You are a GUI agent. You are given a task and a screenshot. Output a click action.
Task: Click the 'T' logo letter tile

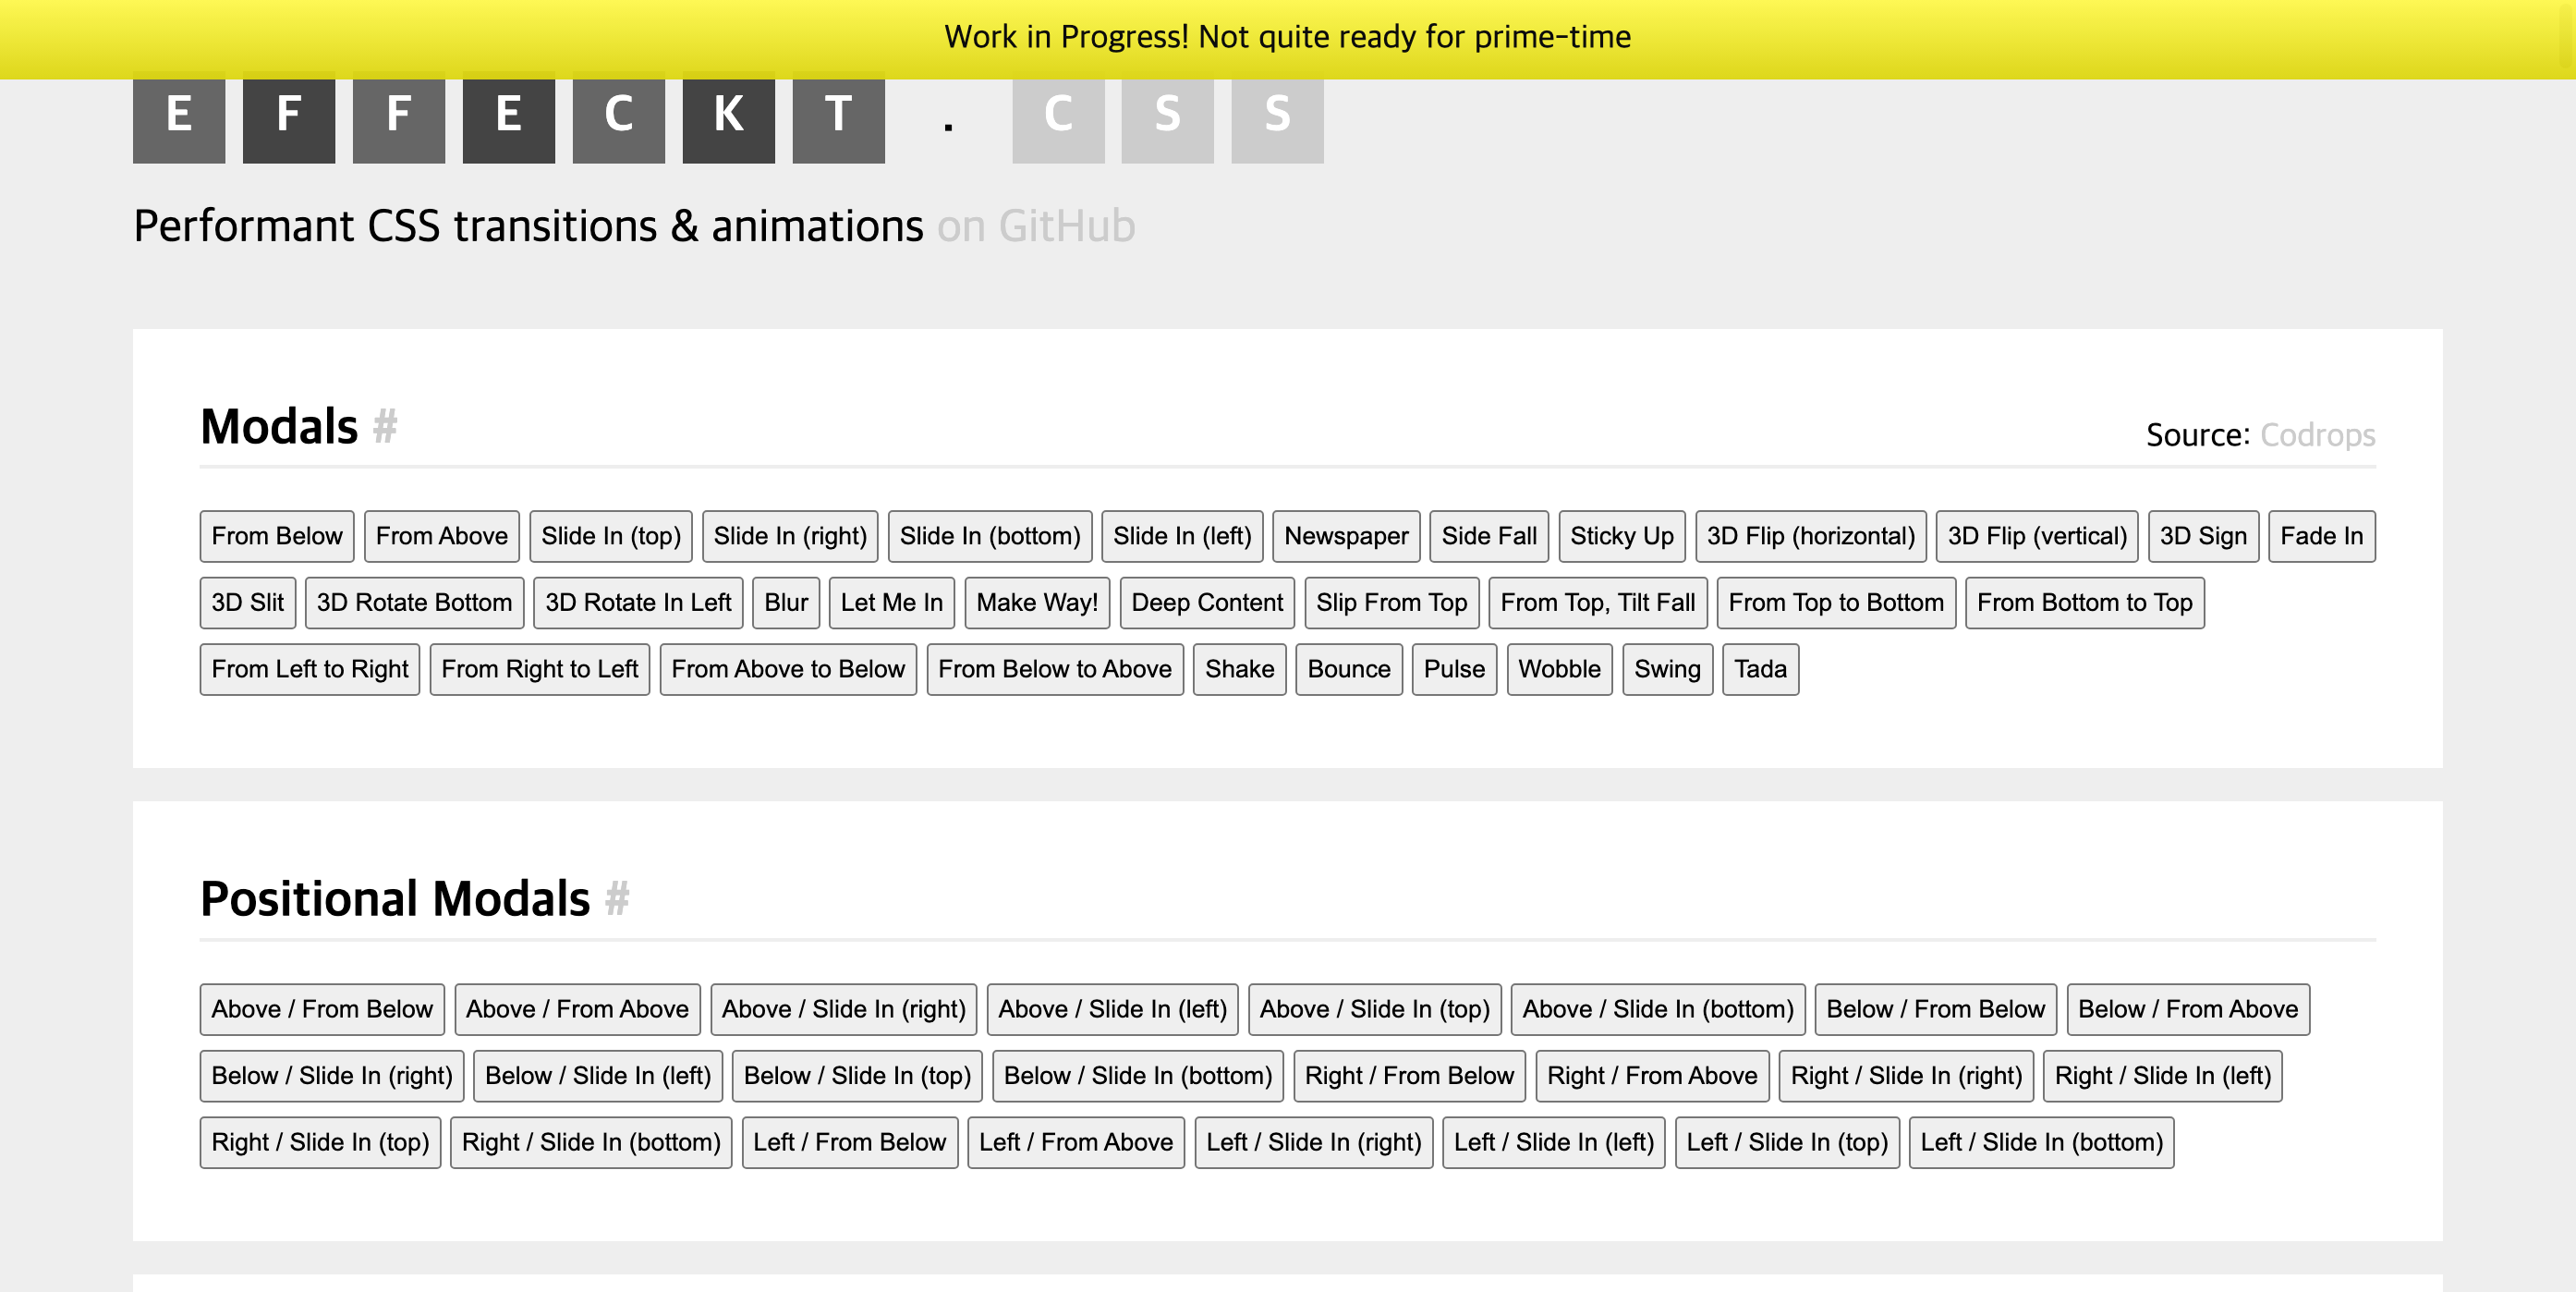(838, 118)
